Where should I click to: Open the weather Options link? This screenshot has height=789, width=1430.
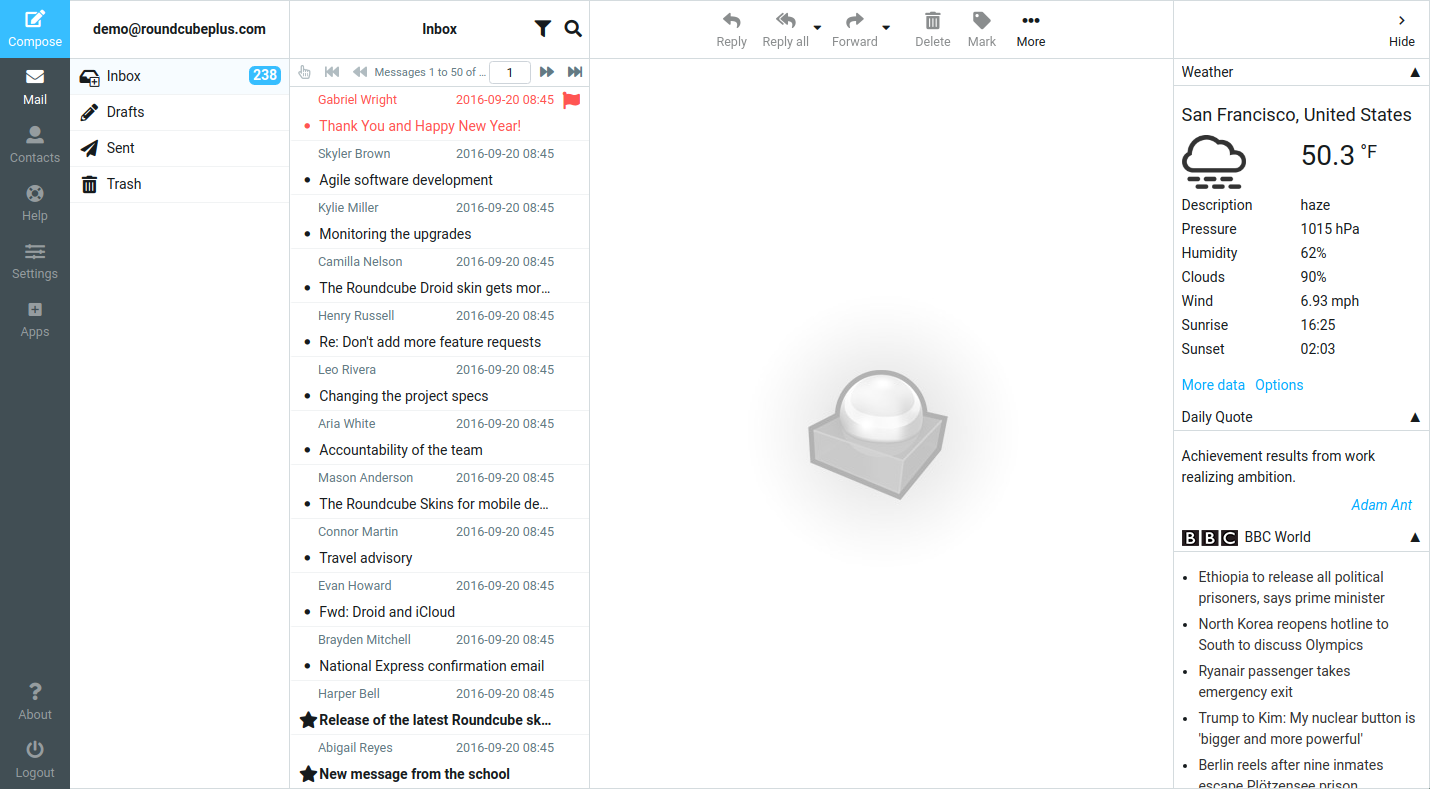[1279, 385]
